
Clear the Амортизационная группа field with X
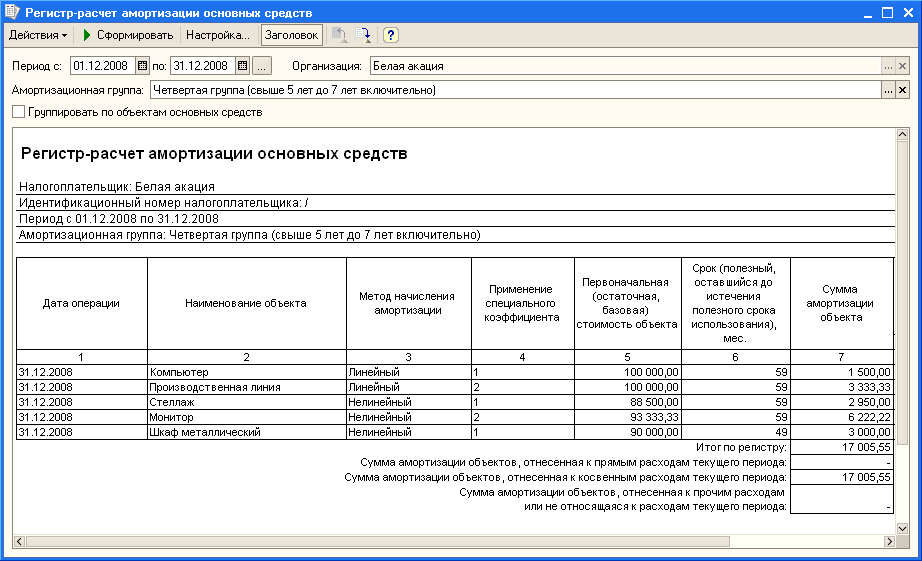pos(902,90)
